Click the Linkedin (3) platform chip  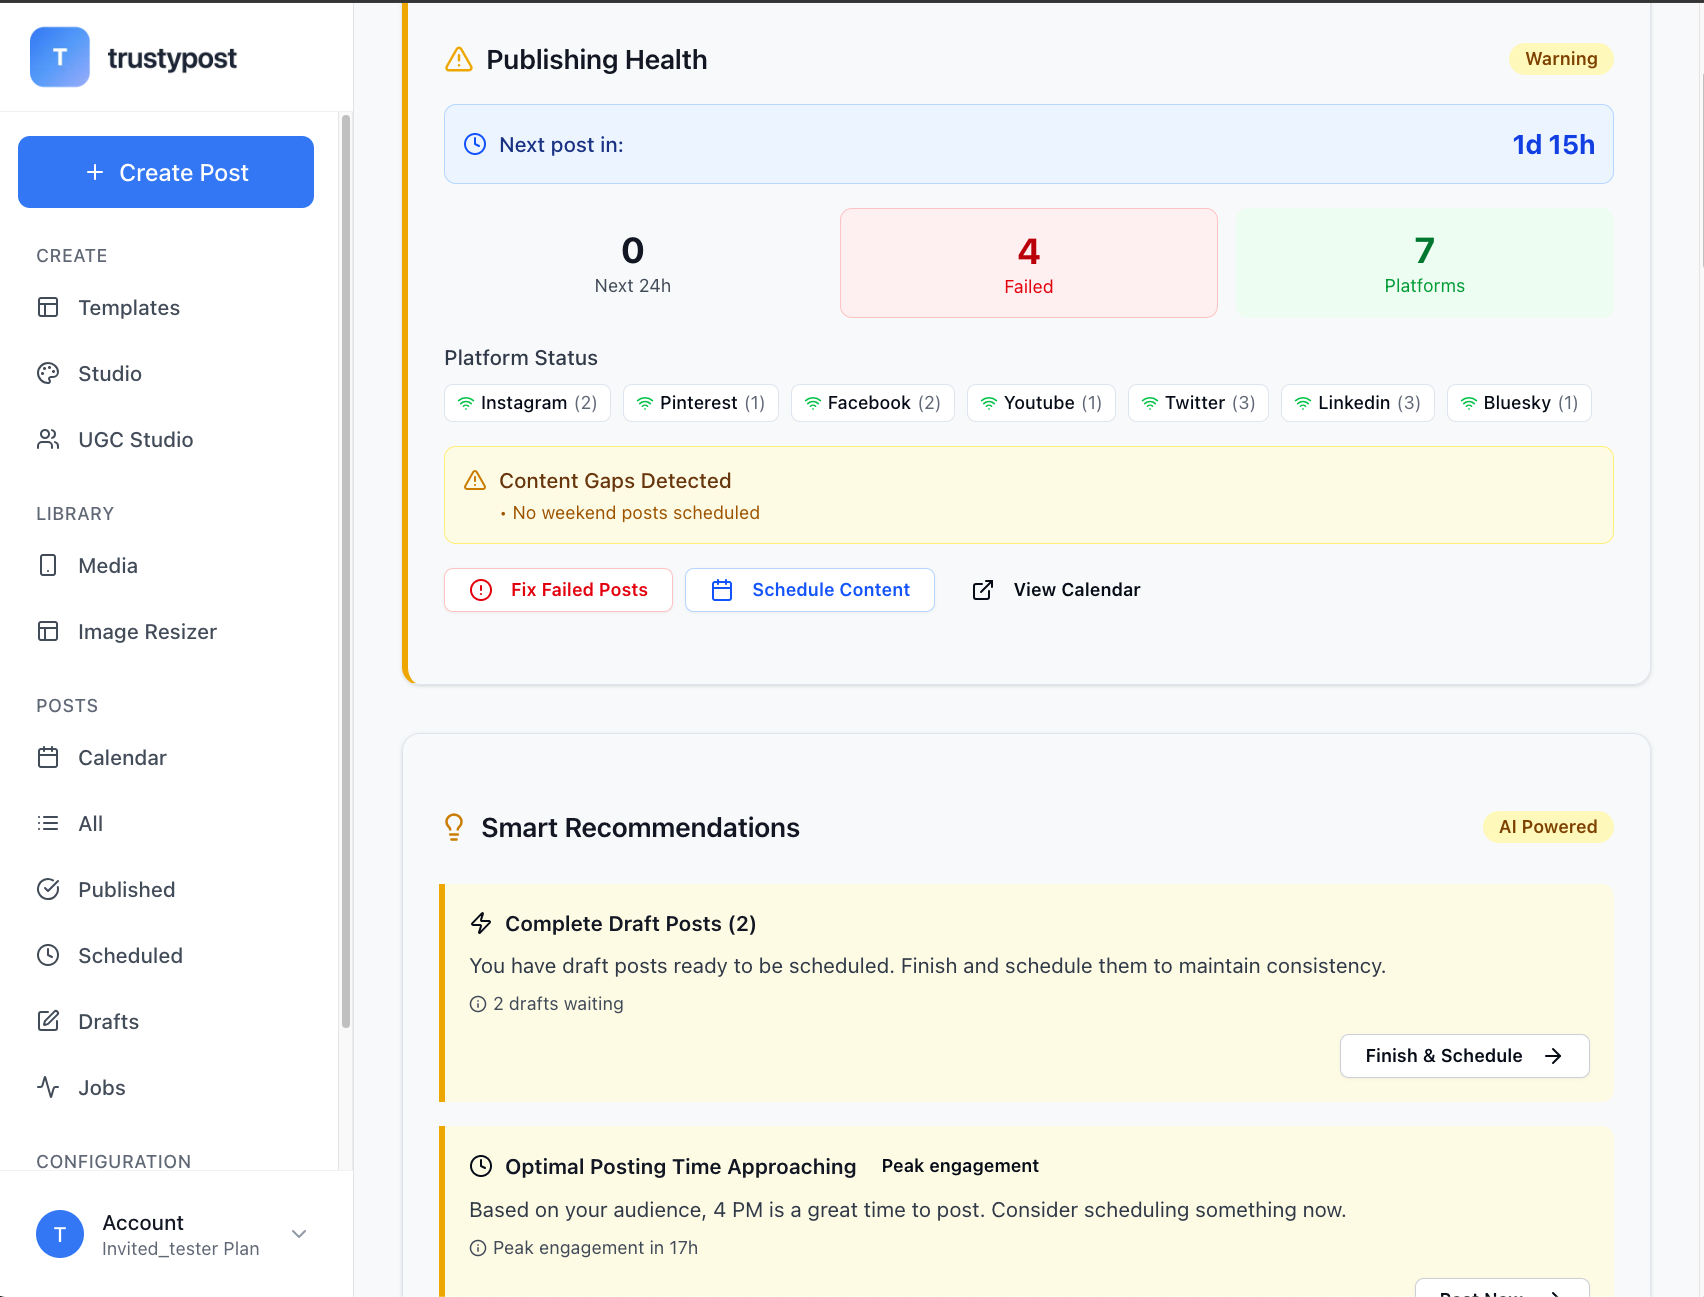(1357, 403)
